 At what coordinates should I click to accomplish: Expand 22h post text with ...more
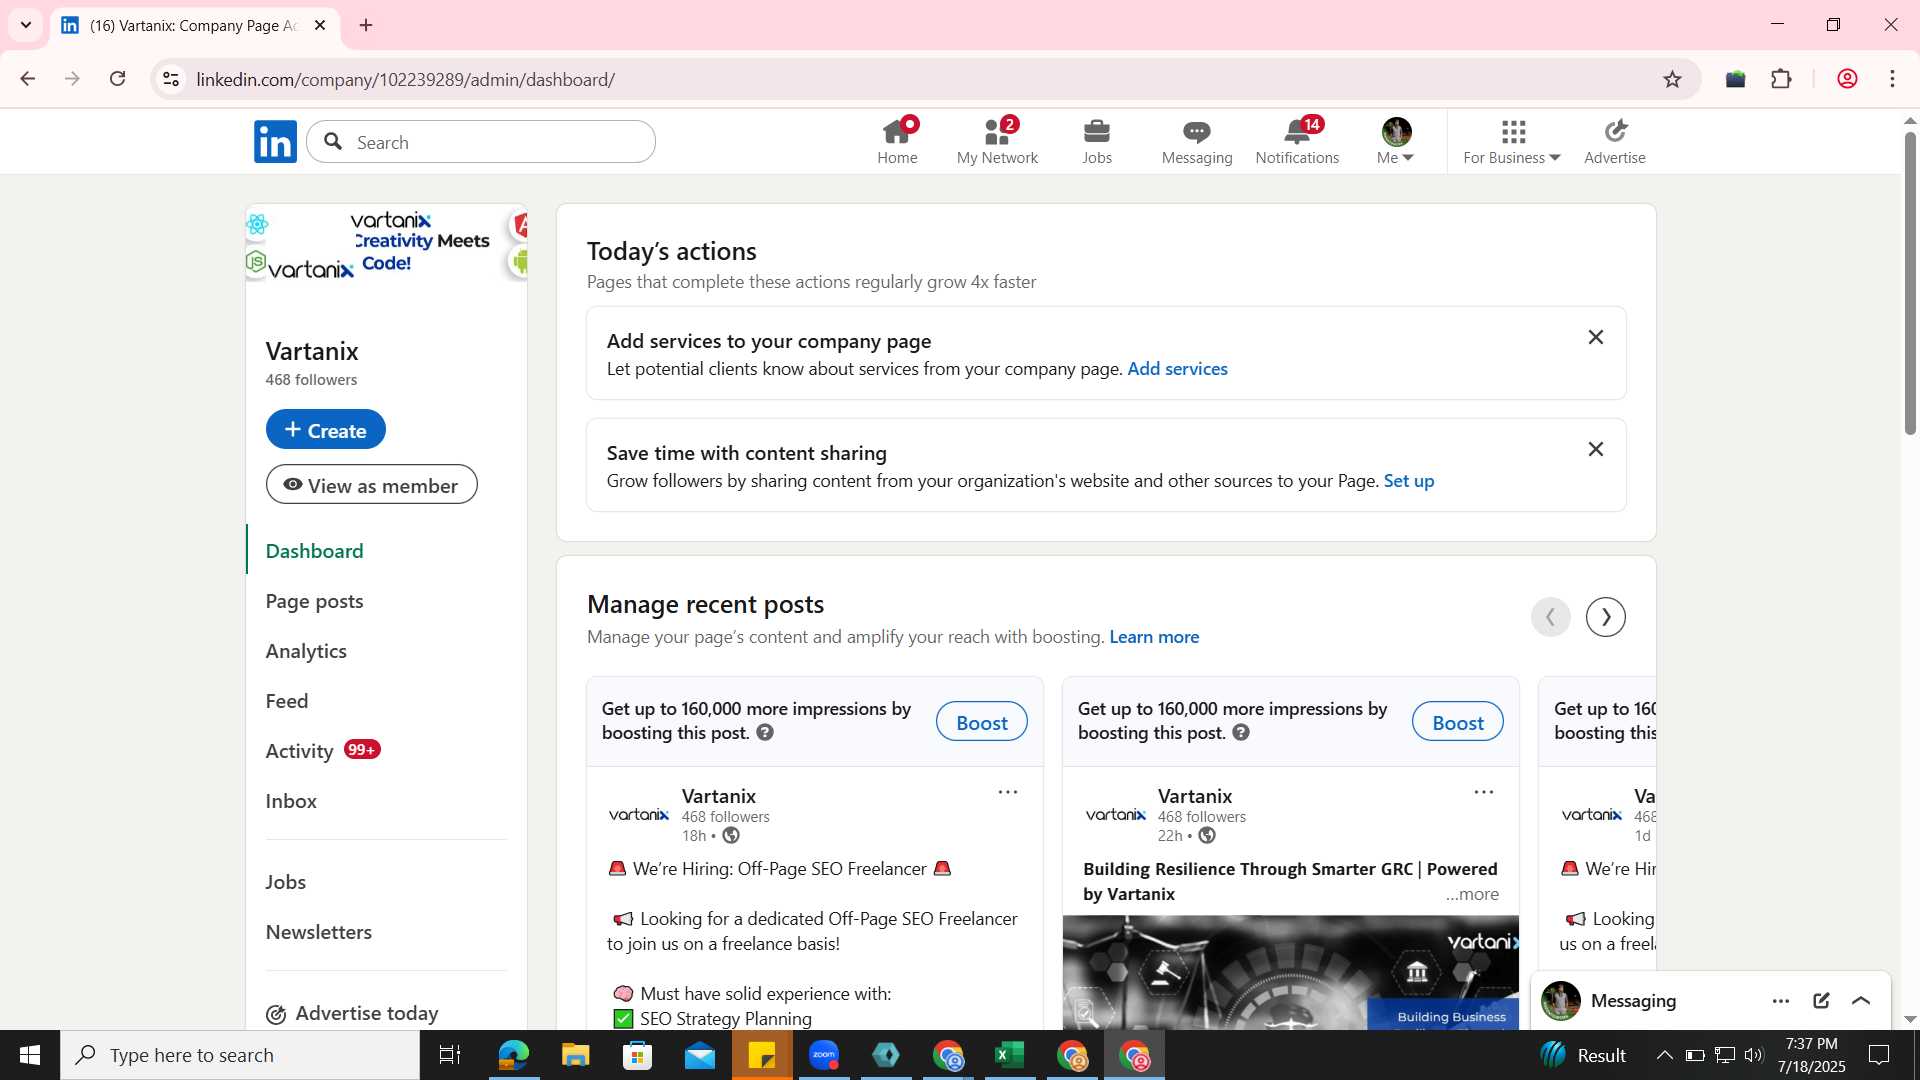tap(1472, 894)
